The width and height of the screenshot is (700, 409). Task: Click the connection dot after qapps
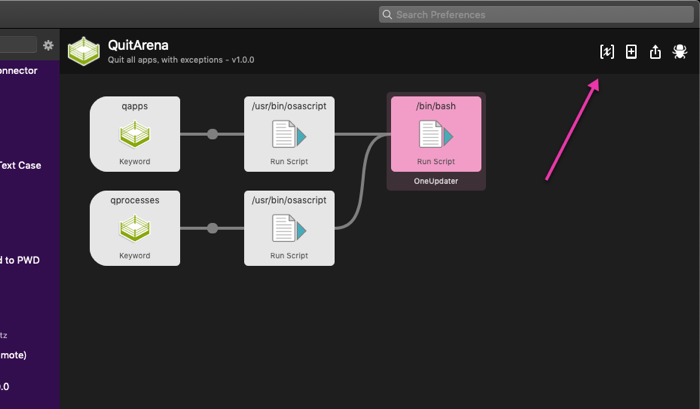tap(212, 134)
